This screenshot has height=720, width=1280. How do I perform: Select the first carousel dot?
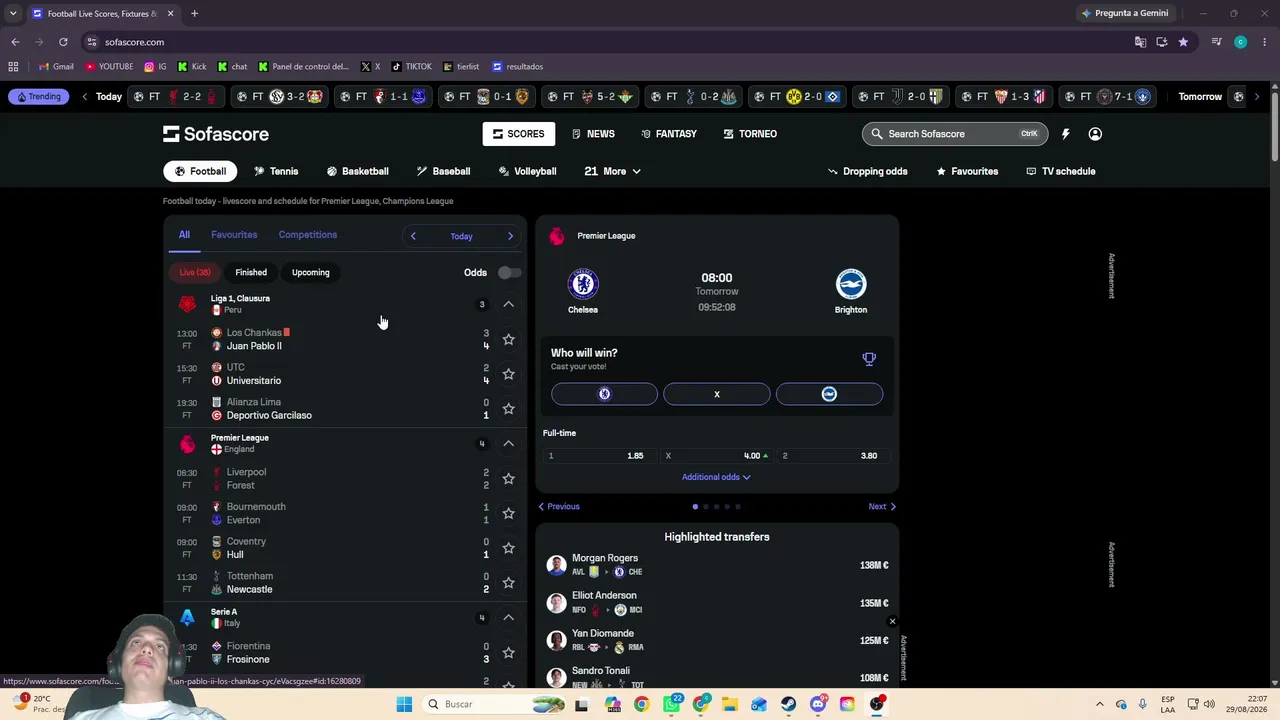695,507
